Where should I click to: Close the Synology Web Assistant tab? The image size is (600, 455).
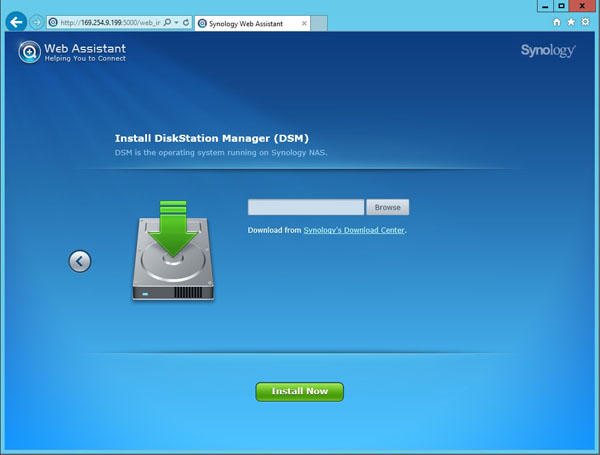point(304,24)
